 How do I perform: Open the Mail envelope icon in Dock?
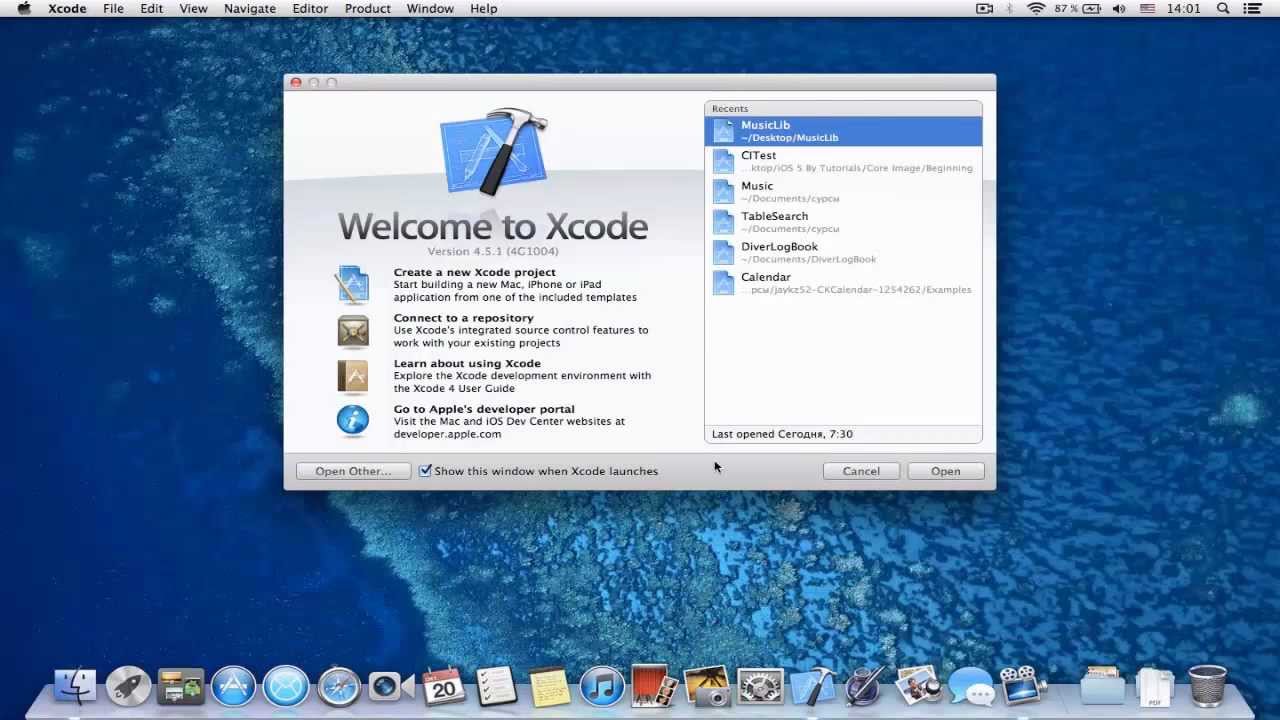286,687
